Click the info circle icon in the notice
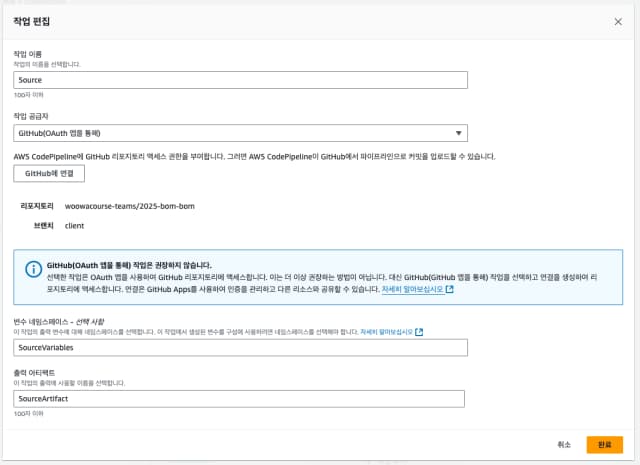The height and width of the screenshot is (465, 640). tap(33, 269)
